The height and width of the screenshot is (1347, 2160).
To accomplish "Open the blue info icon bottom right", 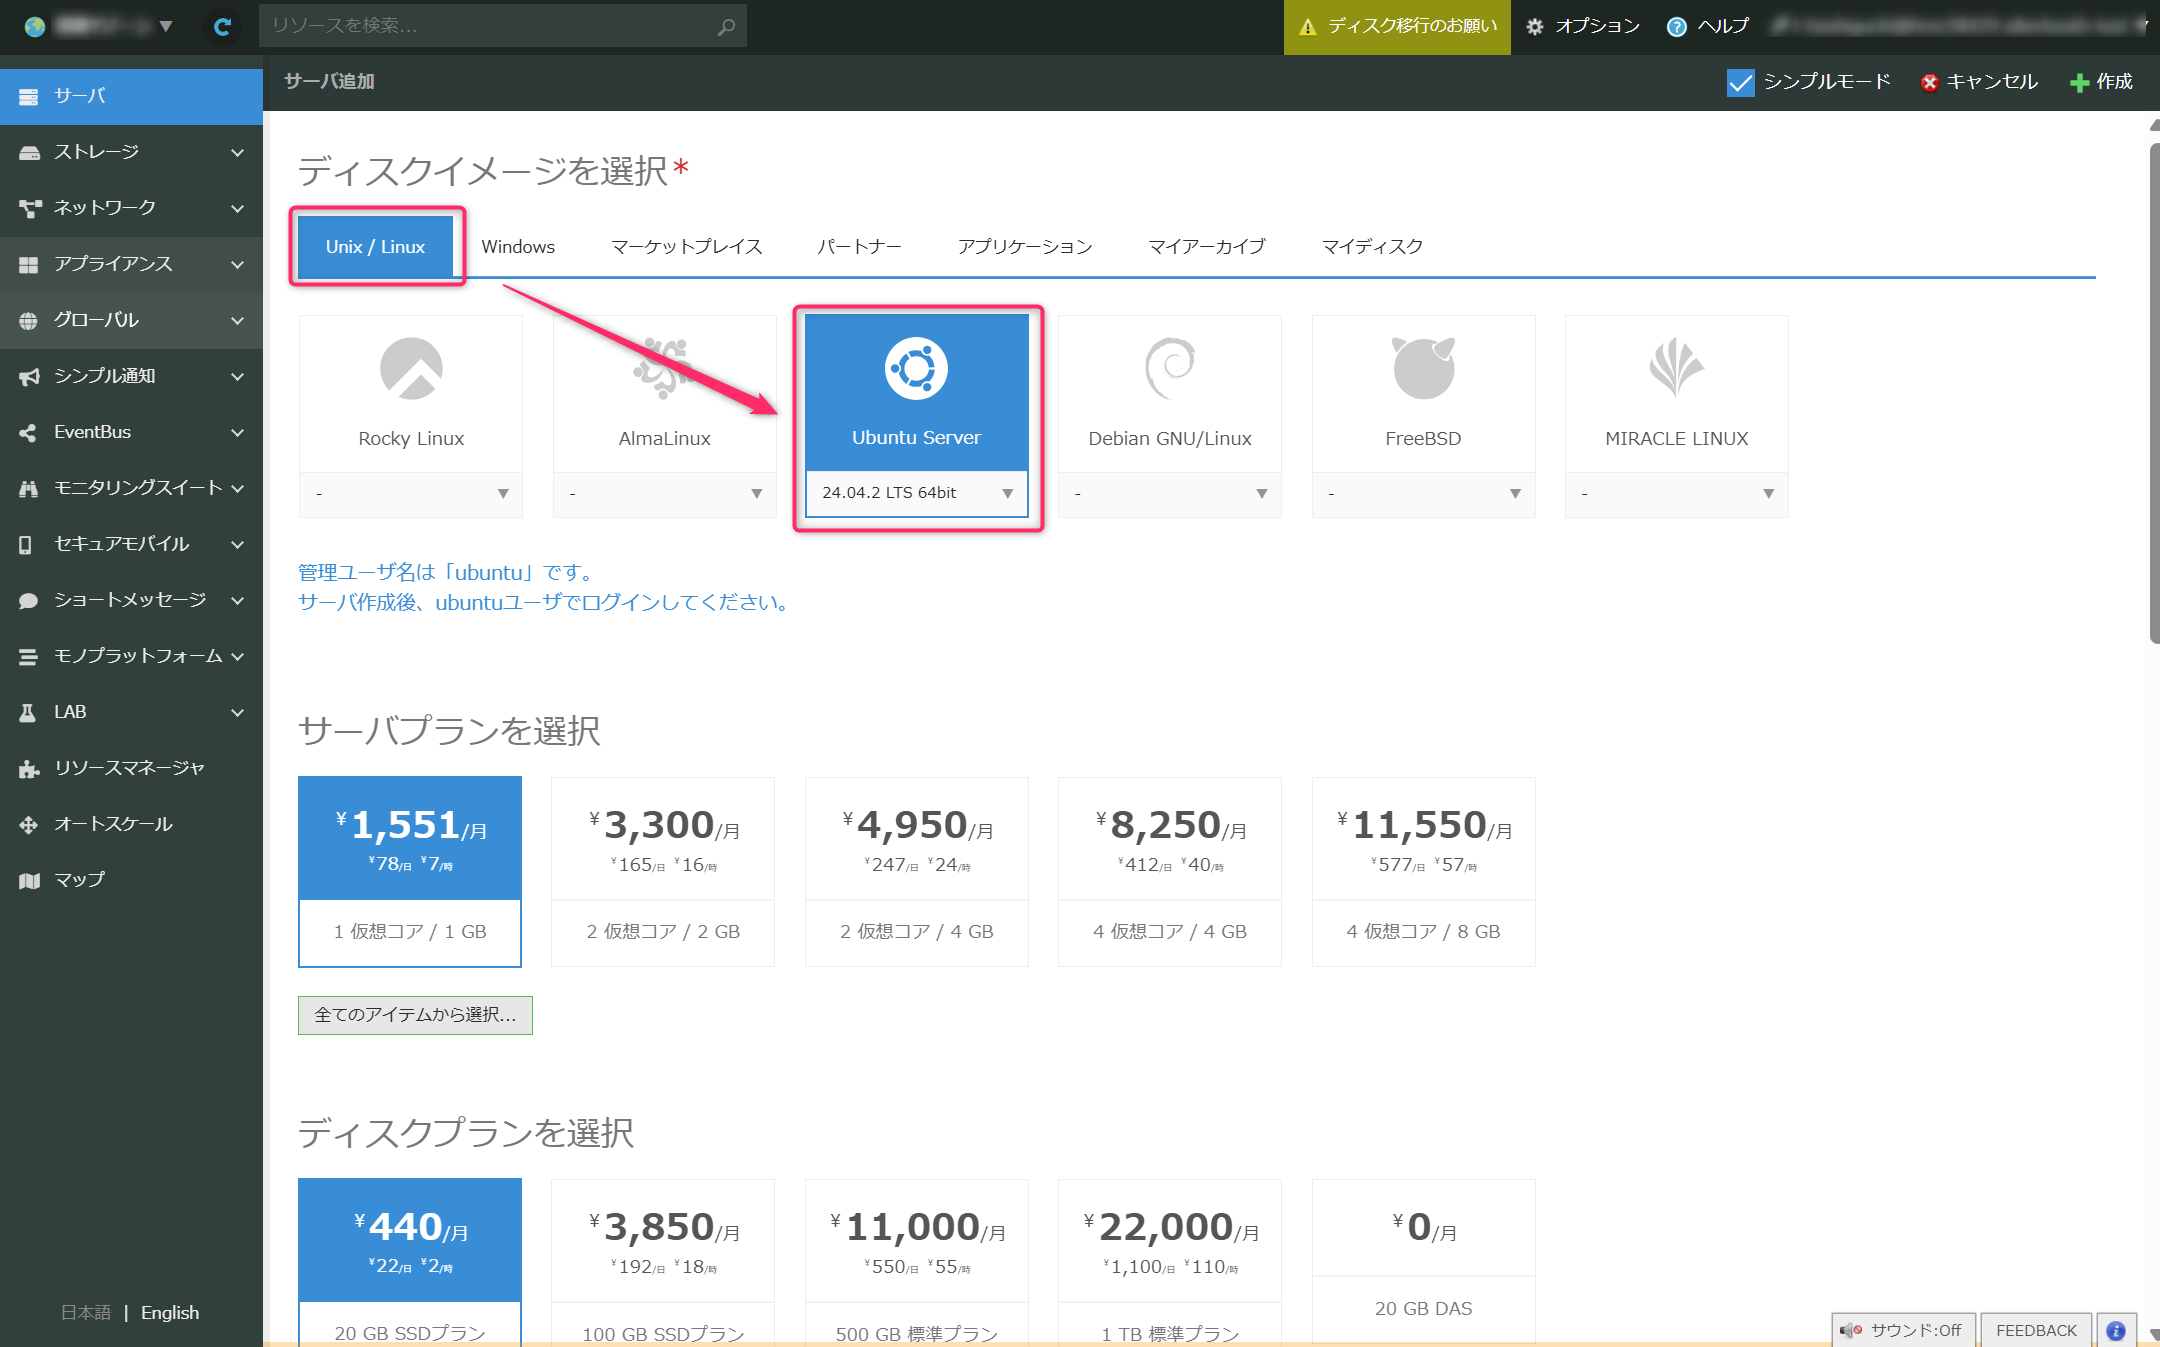I will (2116, 1330).
